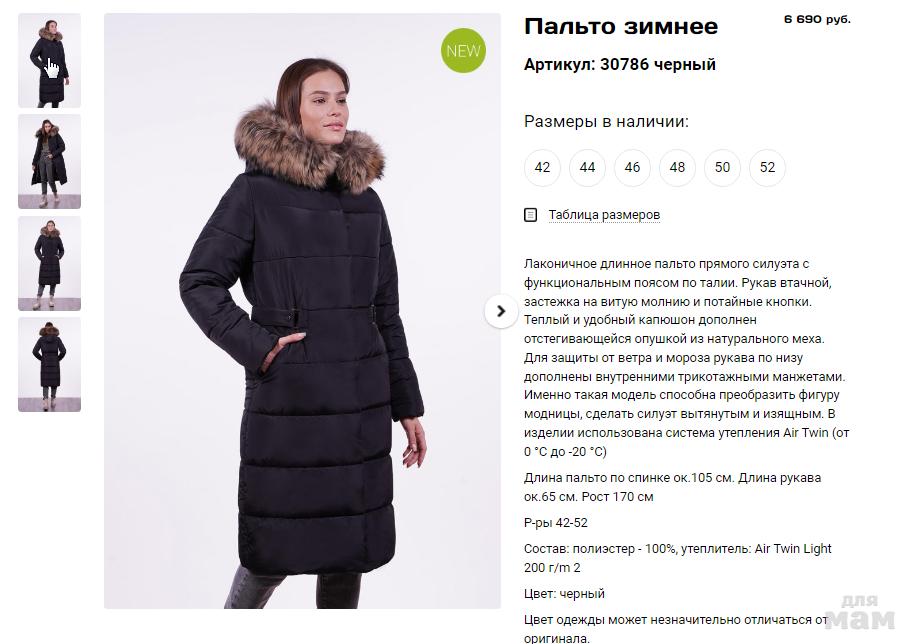Click the 6 690 руб. price

(817, 19)
